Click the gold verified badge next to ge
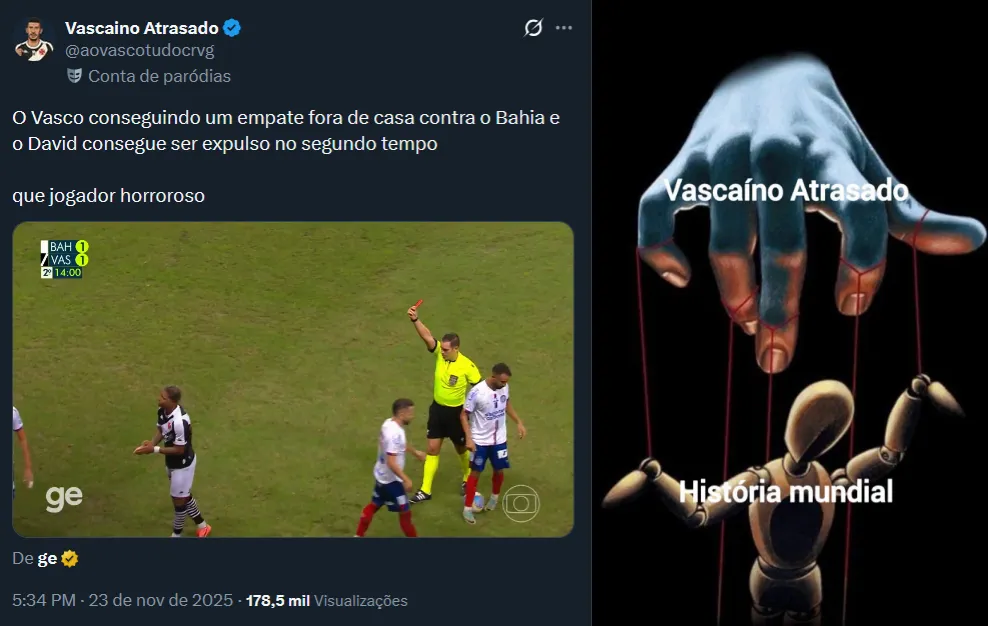 [69, 559]
